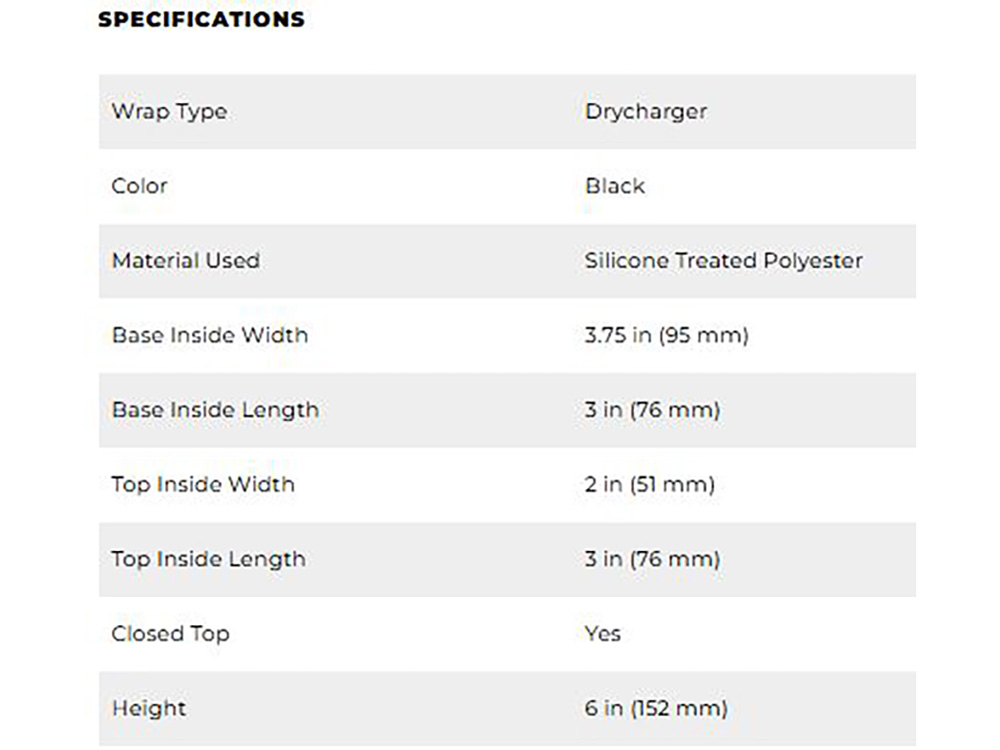
Task: Select the Closed Top label
Action: [170, 634]
